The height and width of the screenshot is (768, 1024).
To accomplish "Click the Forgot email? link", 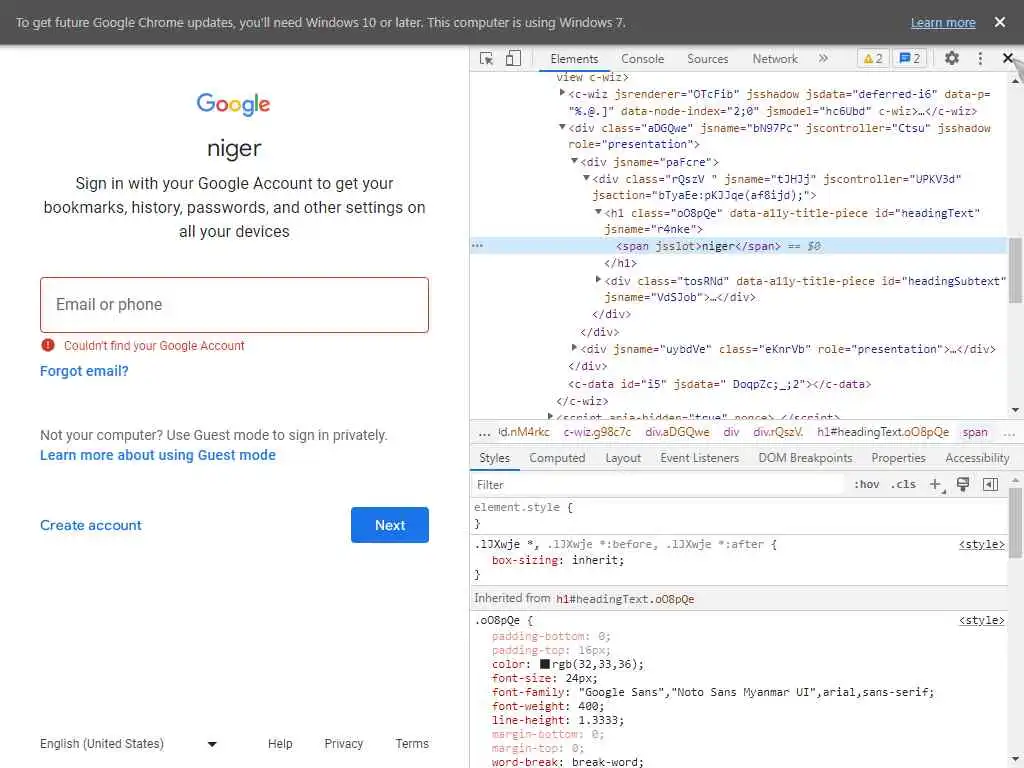I will pos(84,371).
